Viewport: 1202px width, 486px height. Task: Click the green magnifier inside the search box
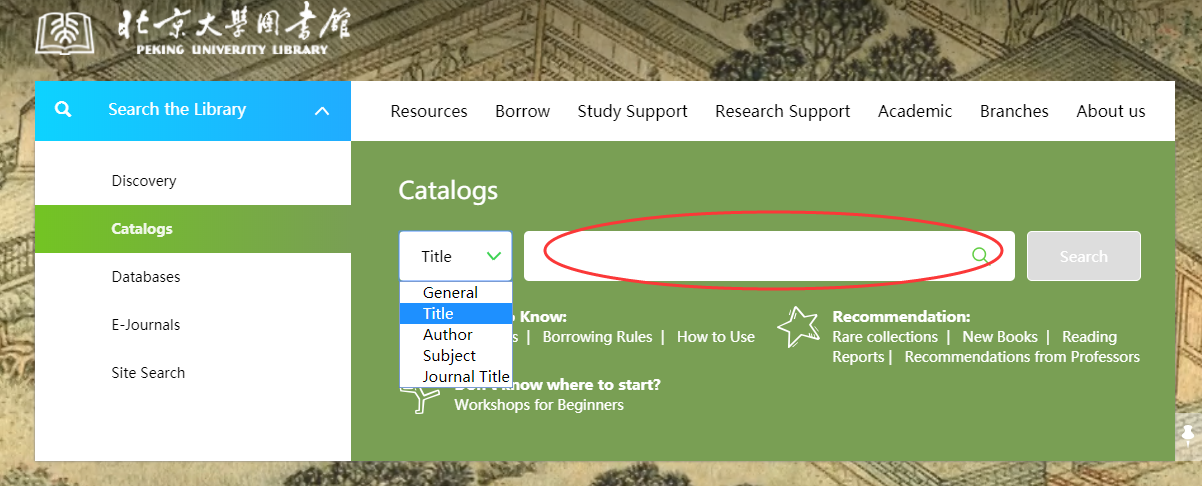[980, 256]
